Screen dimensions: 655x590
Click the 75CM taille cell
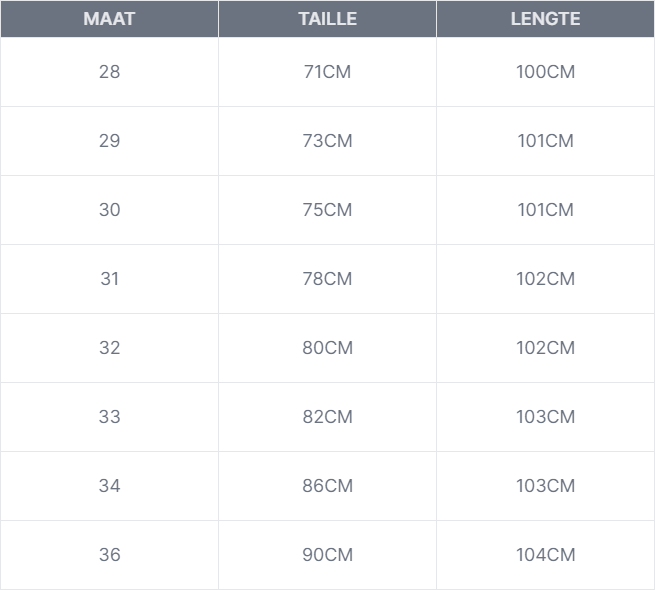click(327, 210)
